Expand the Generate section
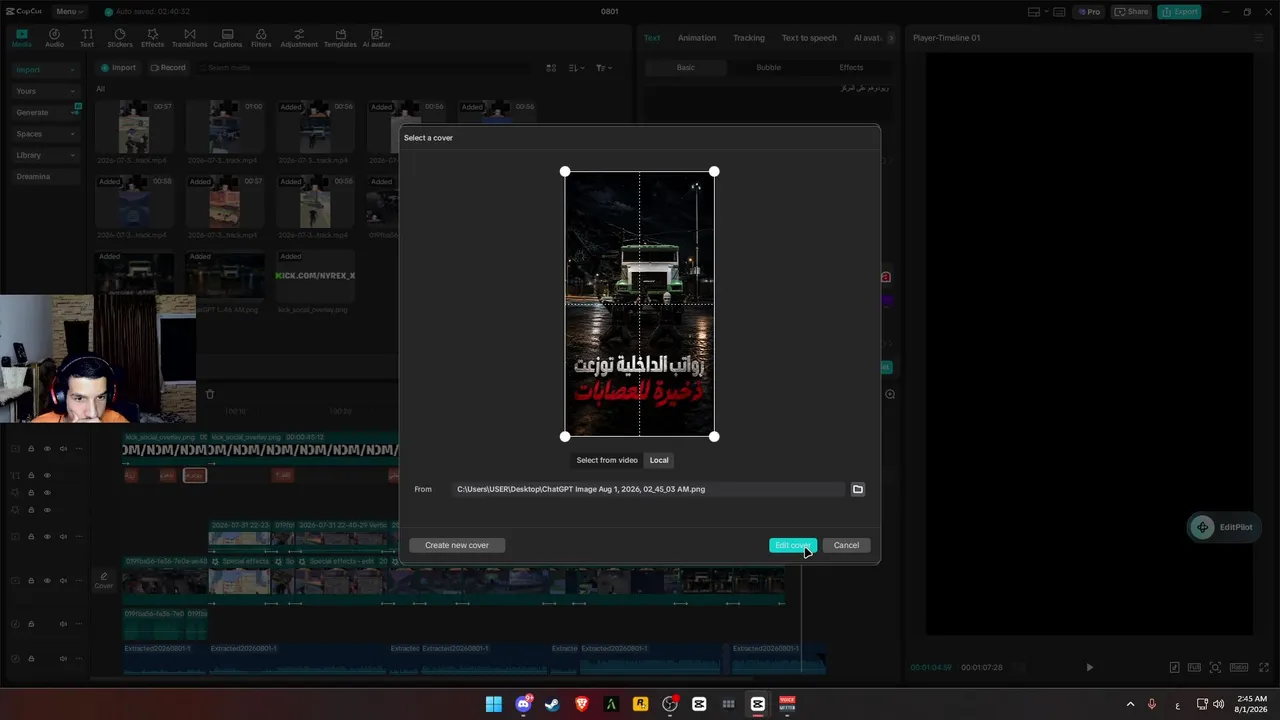This screenshot has height=720, width=1280. click(45, 112)
